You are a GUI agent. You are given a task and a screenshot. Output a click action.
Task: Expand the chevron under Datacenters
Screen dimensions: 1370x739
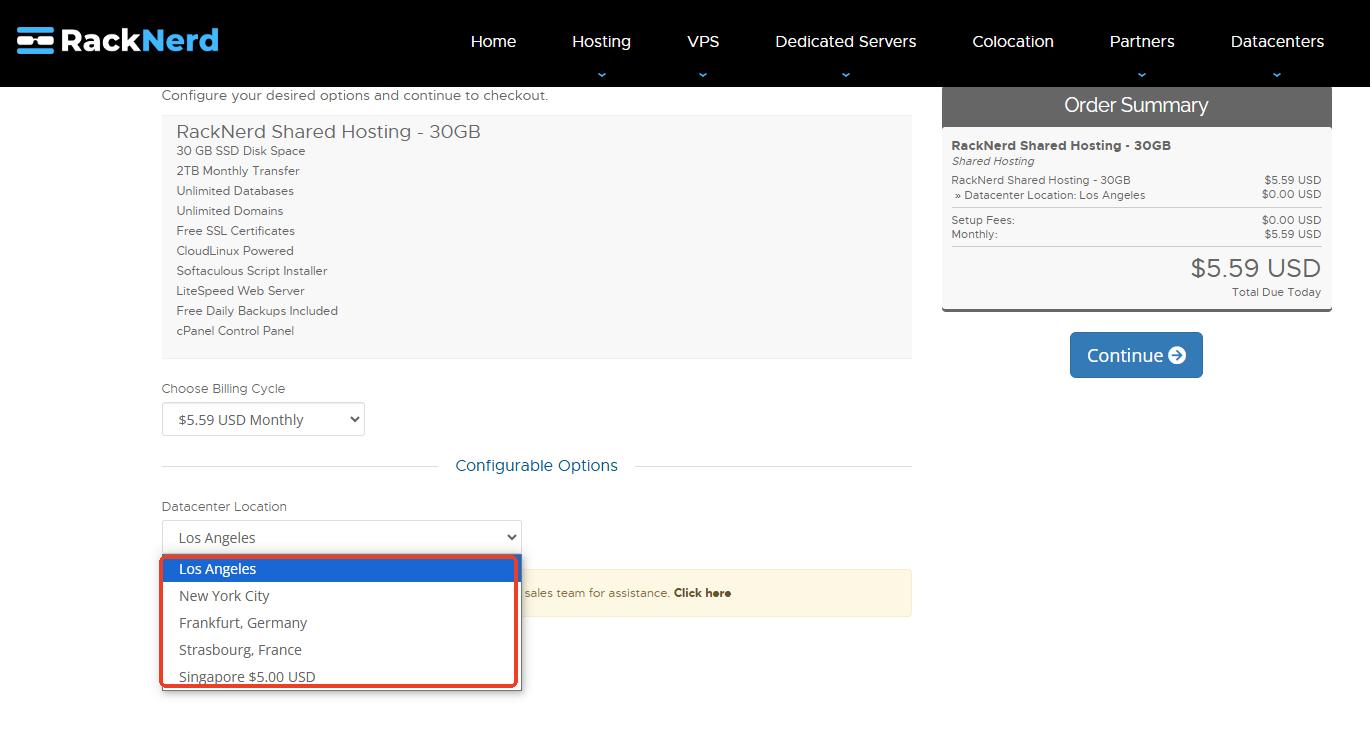point(1277,74)
